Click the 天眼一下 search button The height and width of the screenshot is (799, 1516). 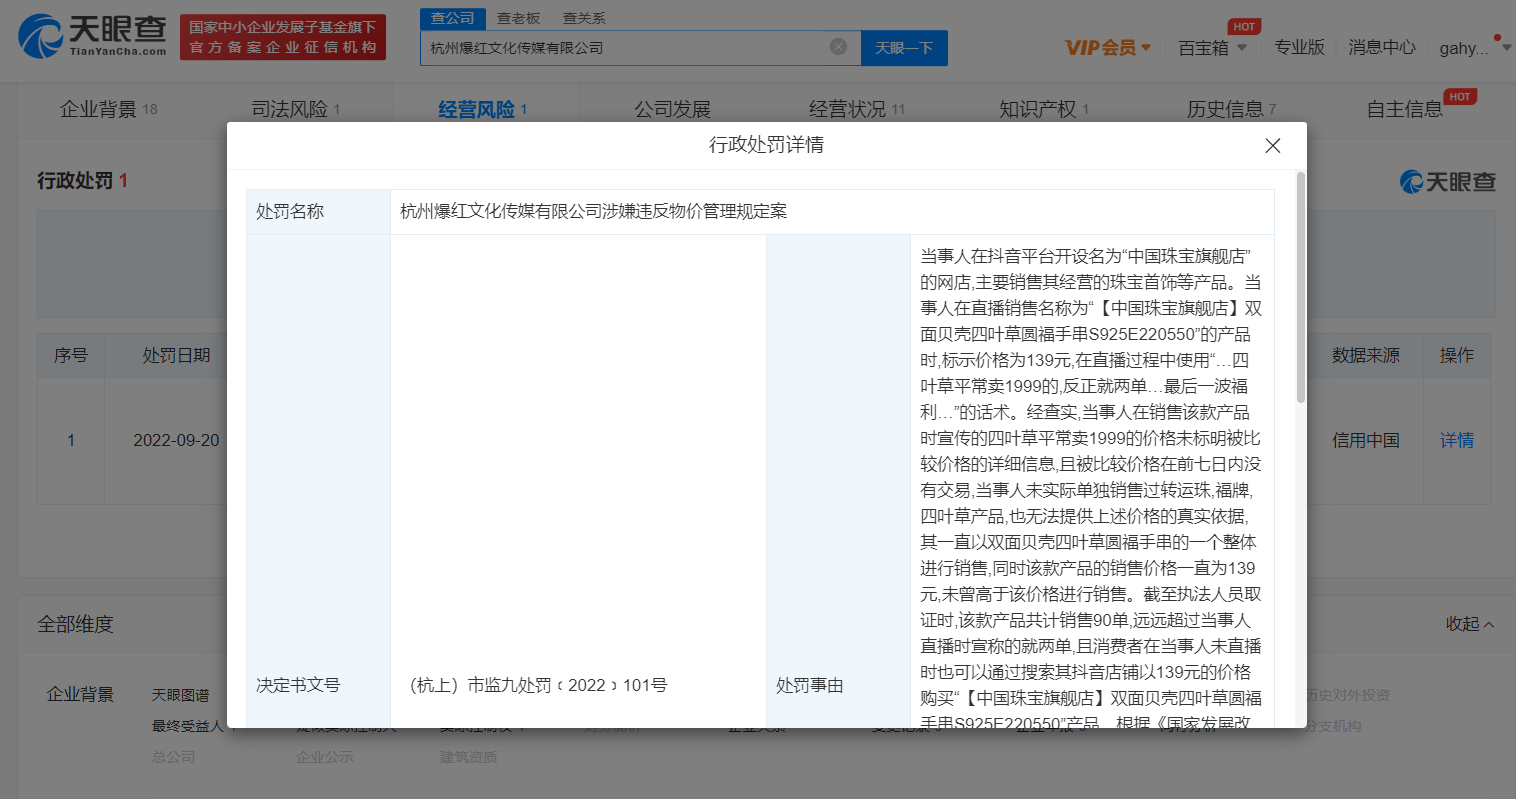[x=904, y=48]
